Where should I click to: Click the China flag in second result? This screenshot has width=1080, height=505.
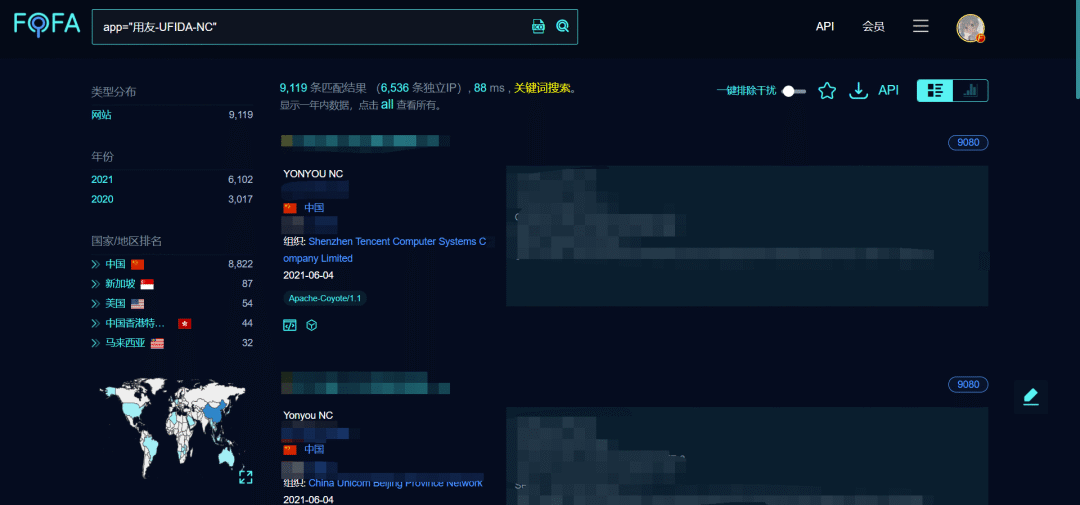click(x=290, y=449)
